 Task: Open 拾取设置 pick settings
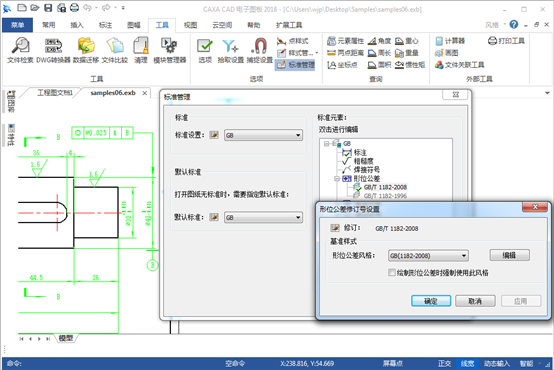pos(231,50)
